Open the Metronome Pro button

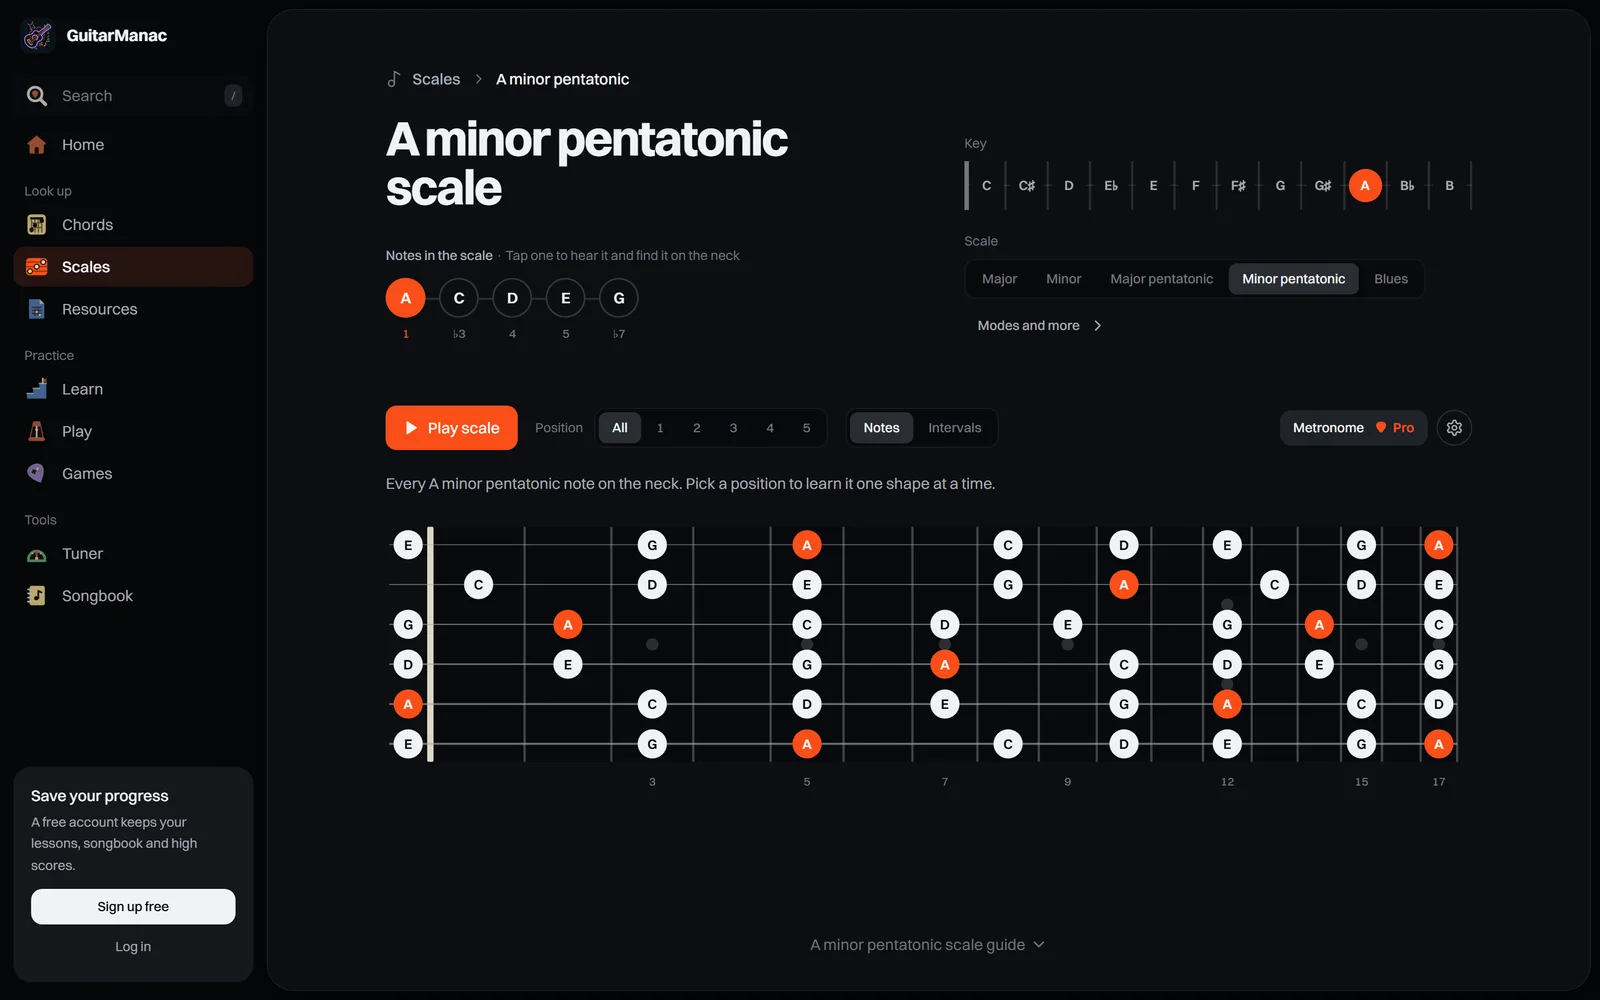pyautogui.click(x=1353, y=428)
